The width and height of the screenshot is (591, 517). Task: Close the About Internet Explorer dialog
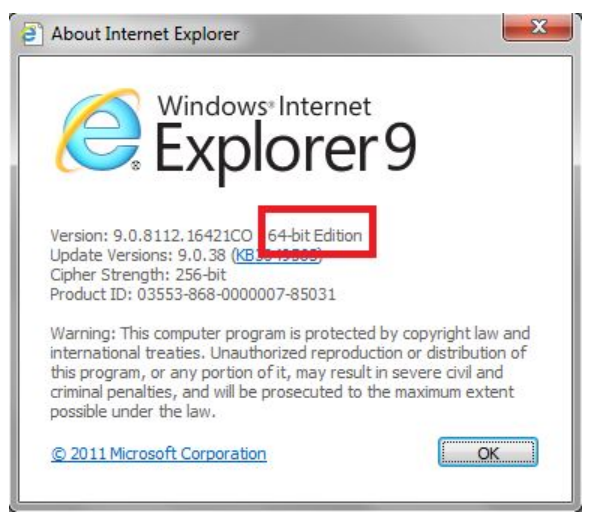(537, 27)
